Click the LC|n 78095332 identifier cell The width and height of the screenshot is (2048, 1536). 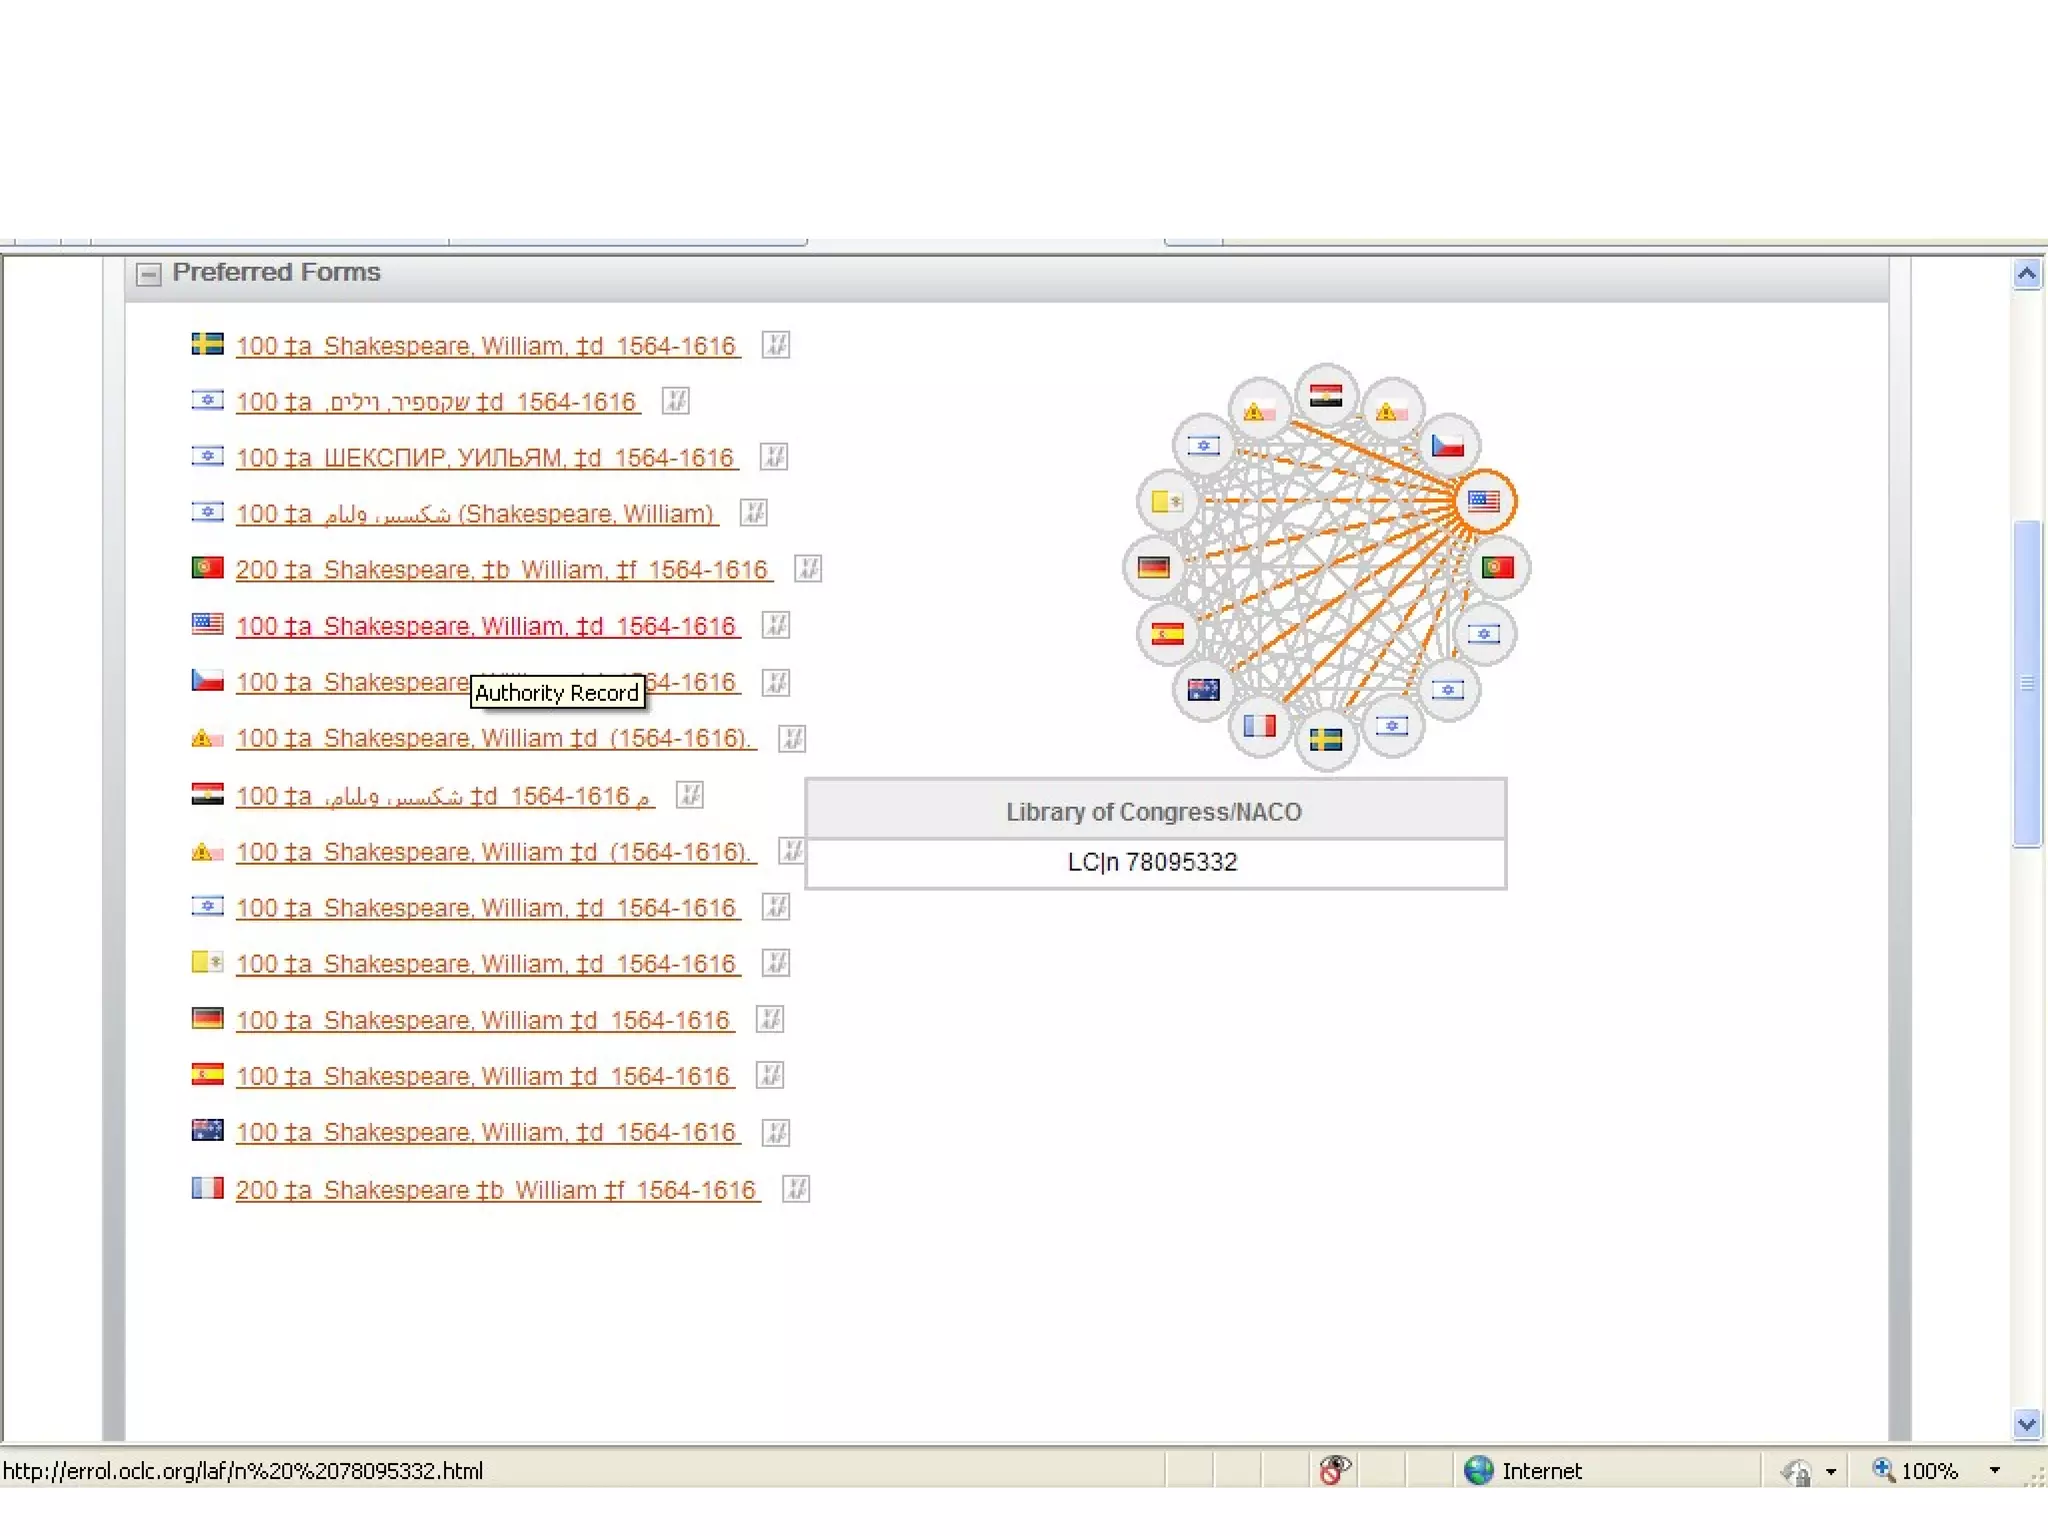click(1154, 862)
